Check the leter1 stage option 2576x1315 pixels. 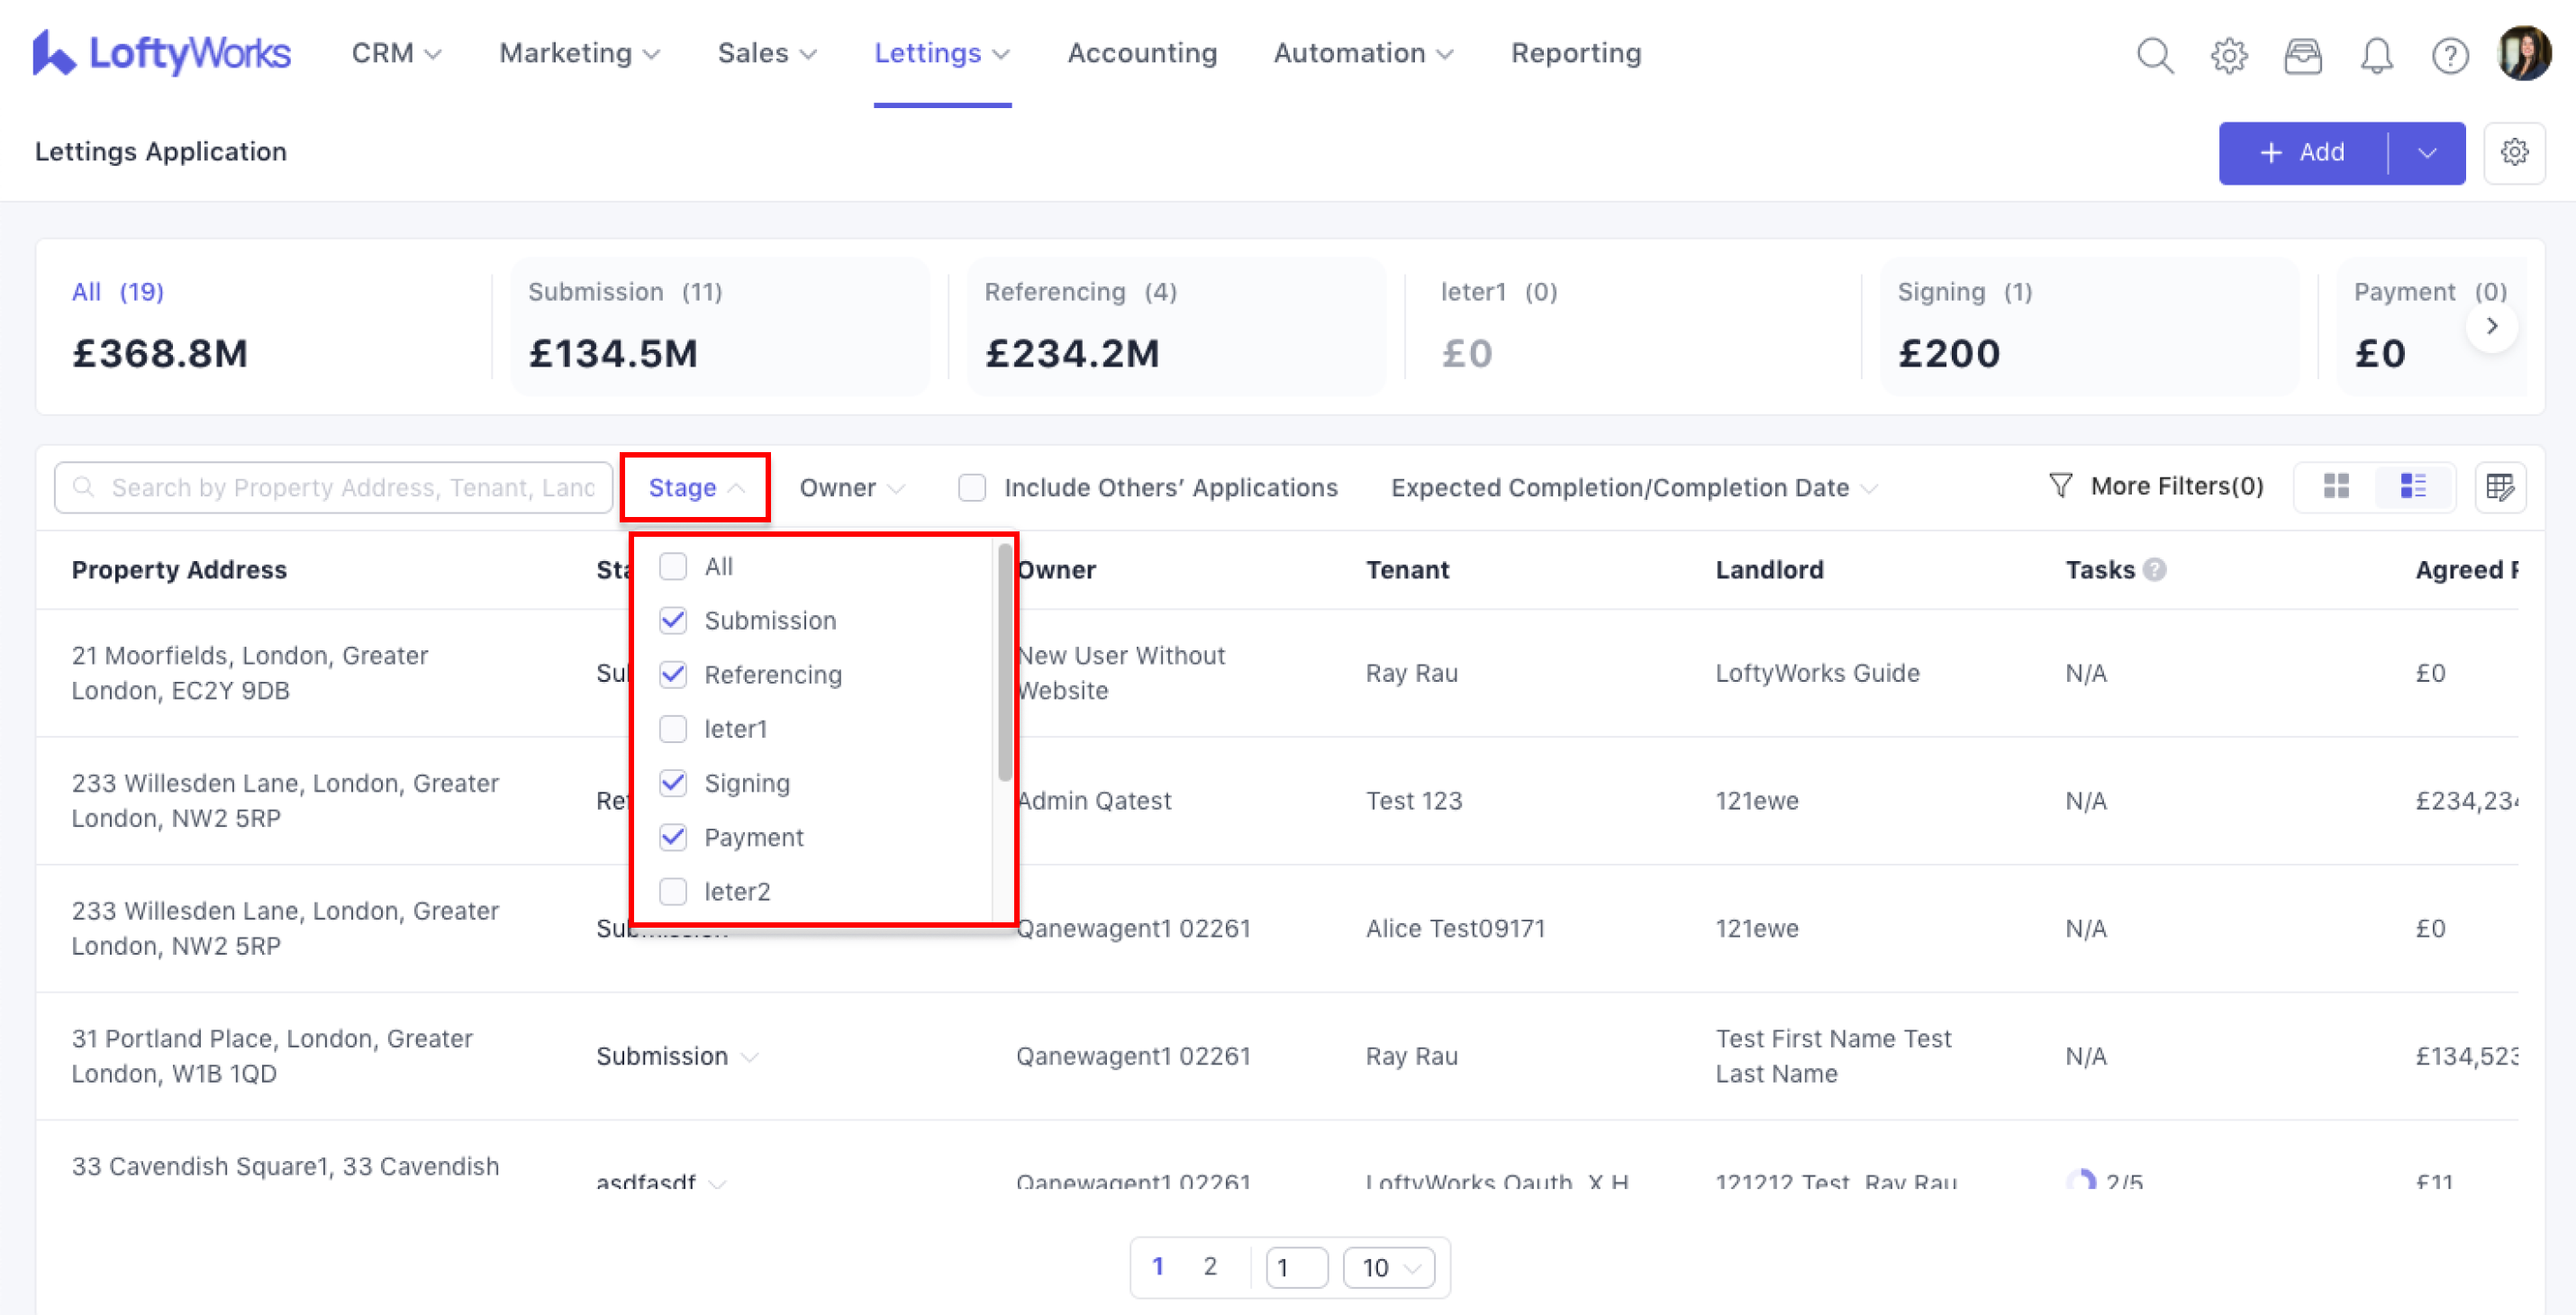[673, 729]
